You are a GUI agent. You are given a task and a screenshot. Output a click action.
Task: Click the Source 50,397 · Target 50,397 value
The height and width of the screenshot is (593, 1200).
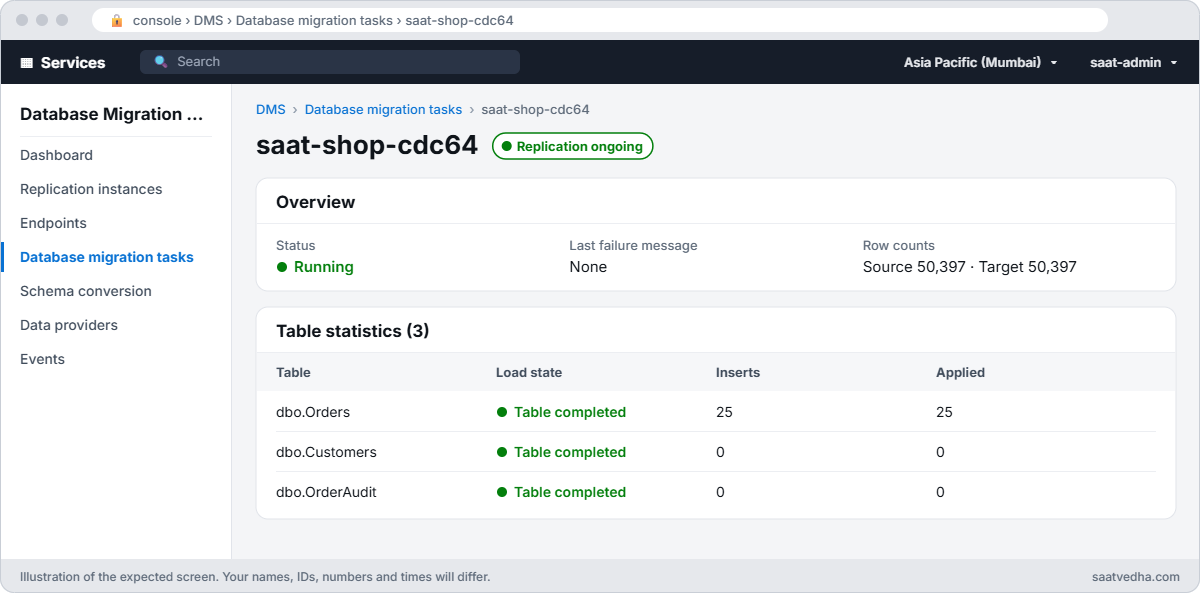[970, 267]
